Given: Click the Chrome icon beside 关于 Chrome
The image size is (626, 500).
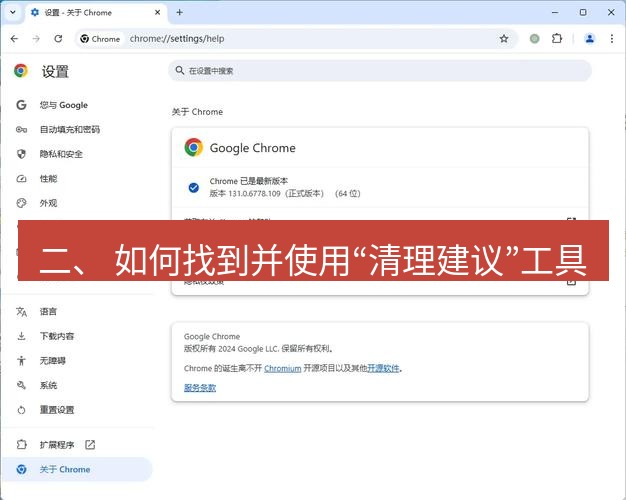Looking at the screenshot, I should [21, 469].
